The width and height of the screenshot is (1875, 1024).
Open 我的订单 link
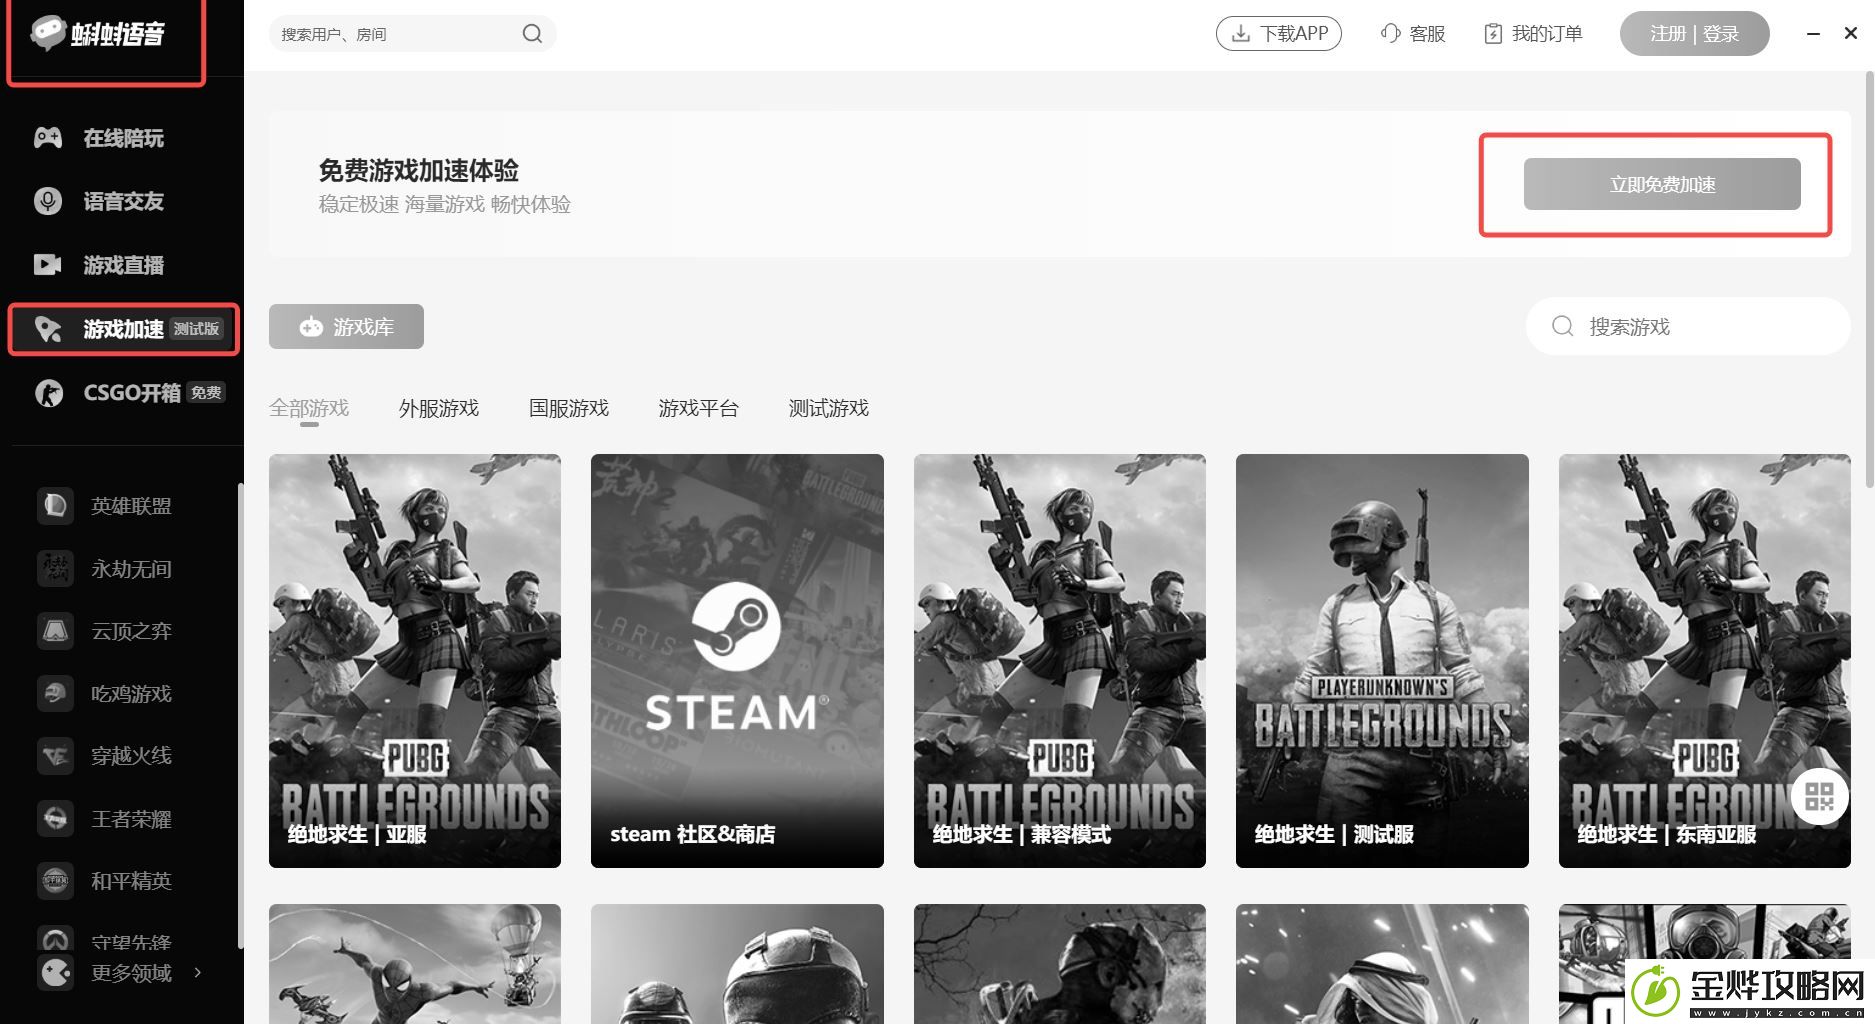click(x=1533, y=34)
